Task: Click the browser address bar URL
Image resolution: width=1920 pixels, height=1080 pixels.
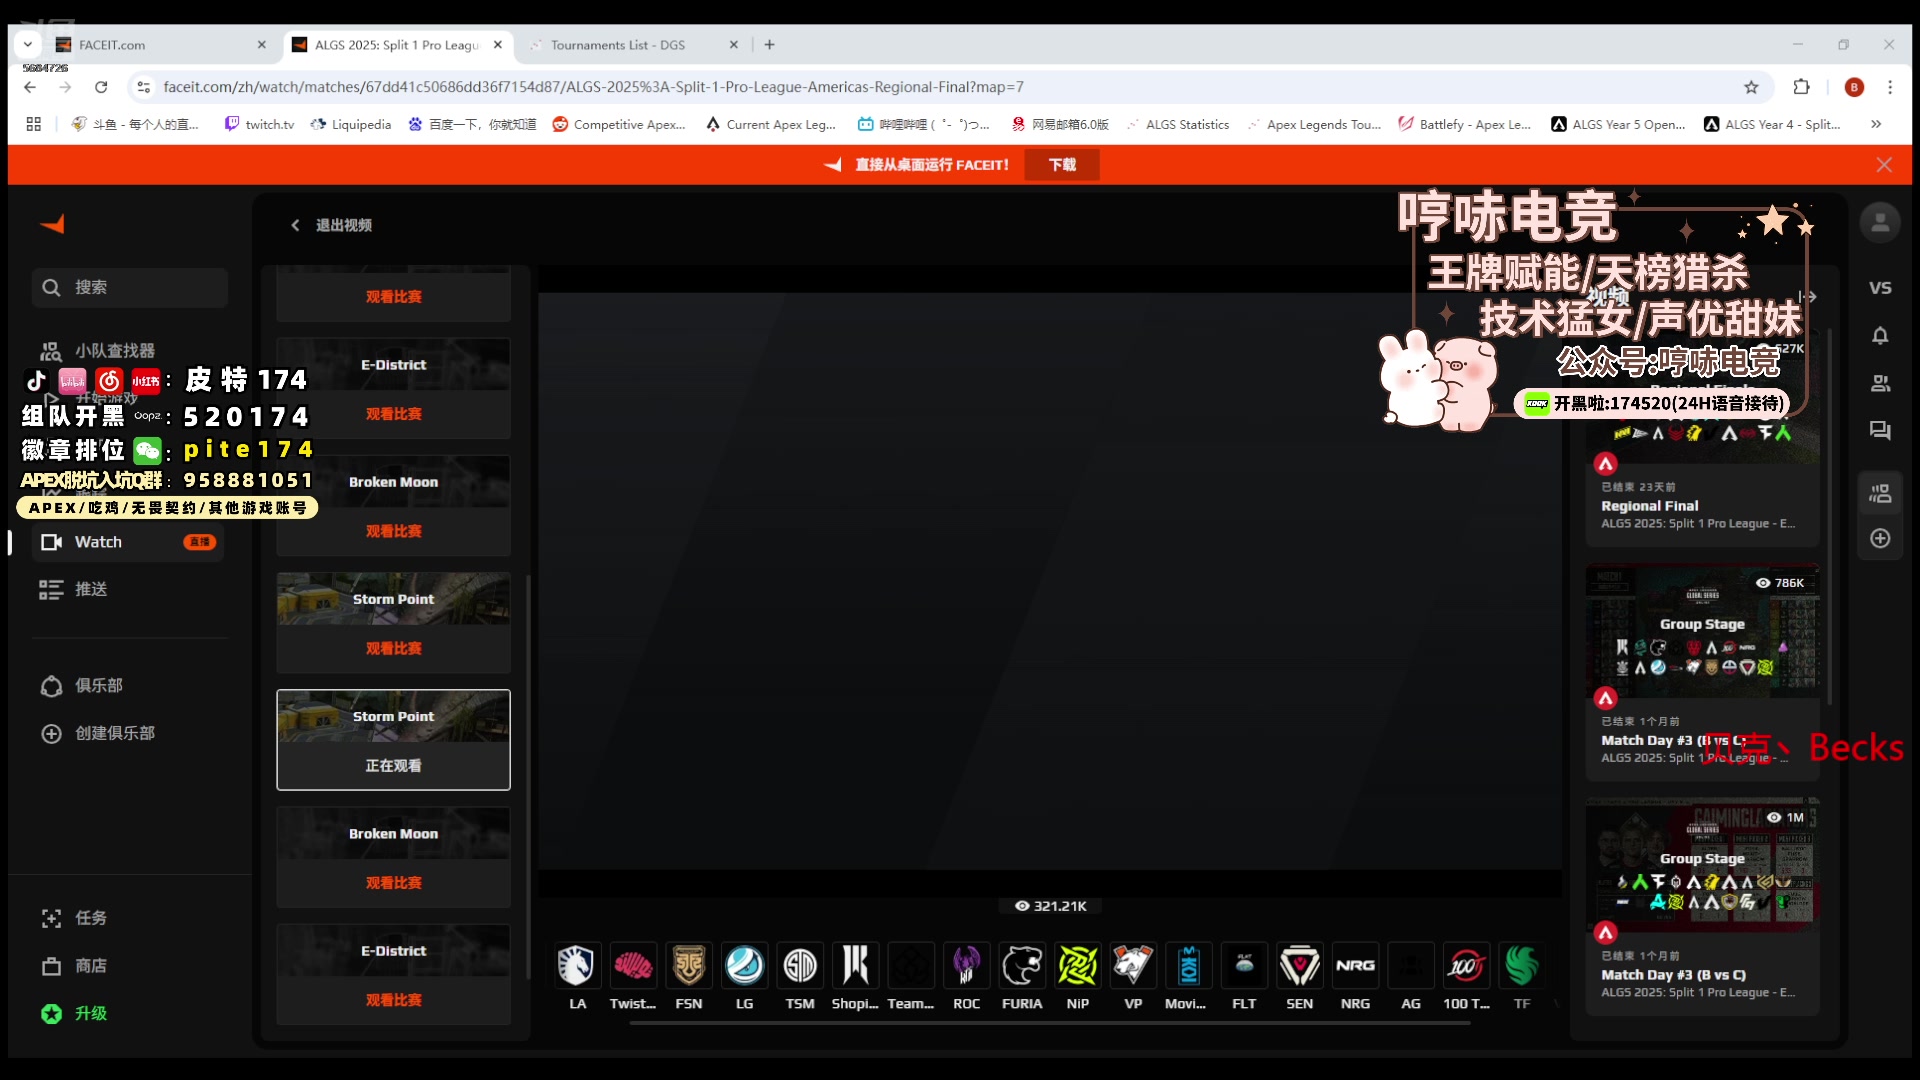Action: click(x=593, y=87)
